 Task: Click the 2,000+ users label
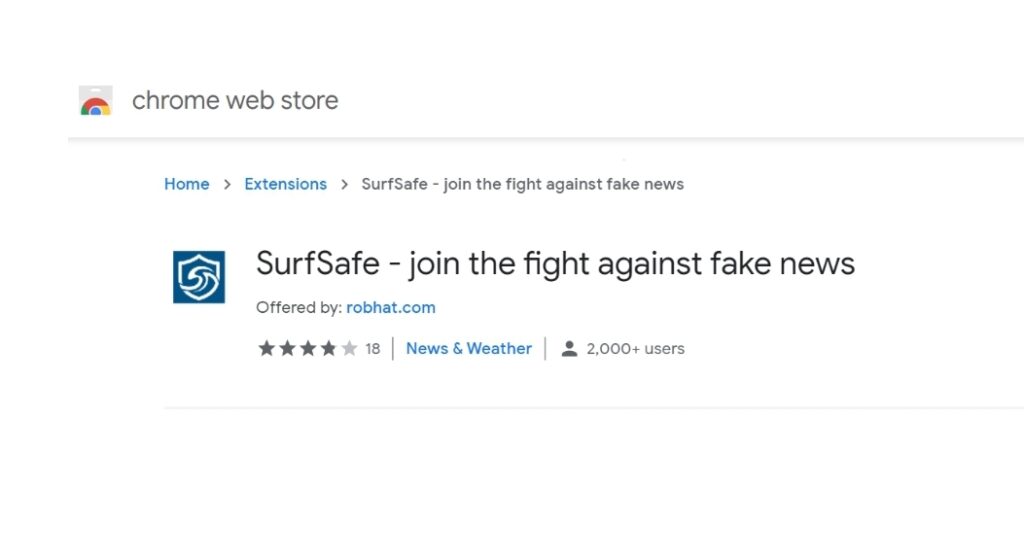635,349
